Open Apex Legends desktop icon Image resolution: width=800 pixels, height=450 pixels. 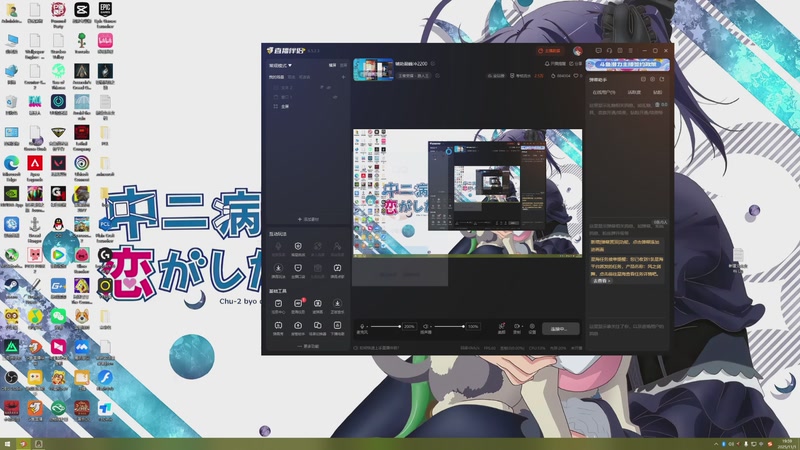tap(35, 168)
